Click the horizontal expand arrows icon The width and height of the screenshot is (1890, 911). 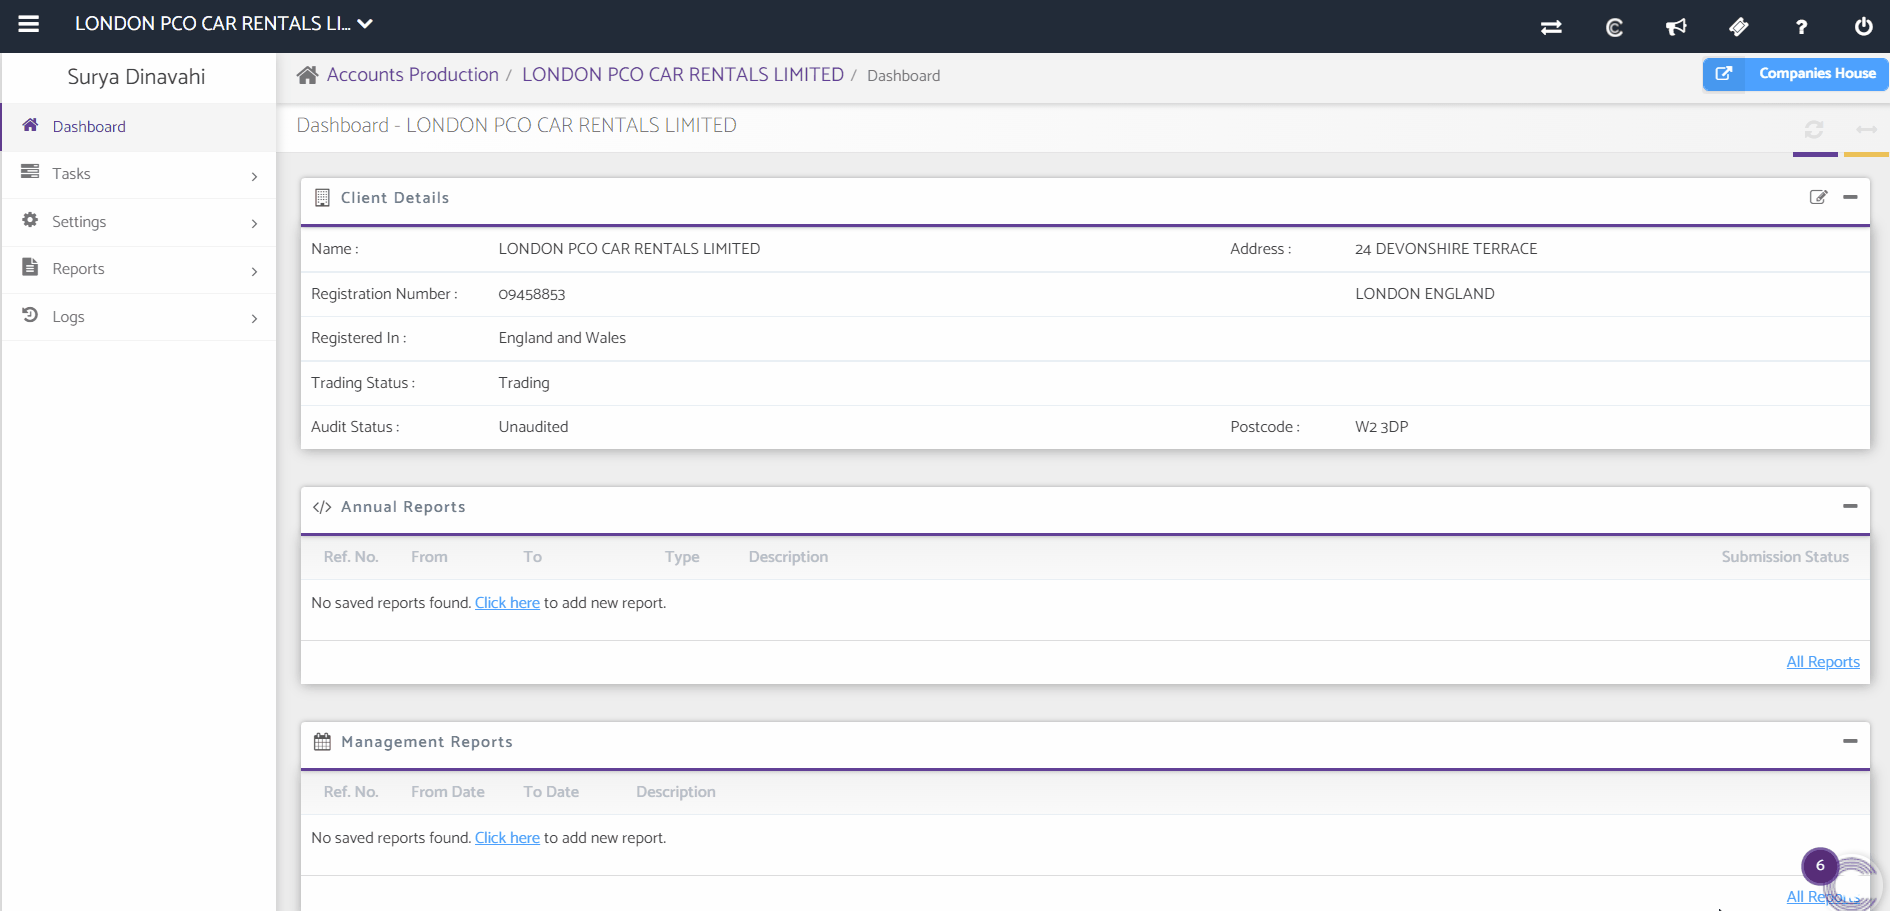(x=1866, y=130)
